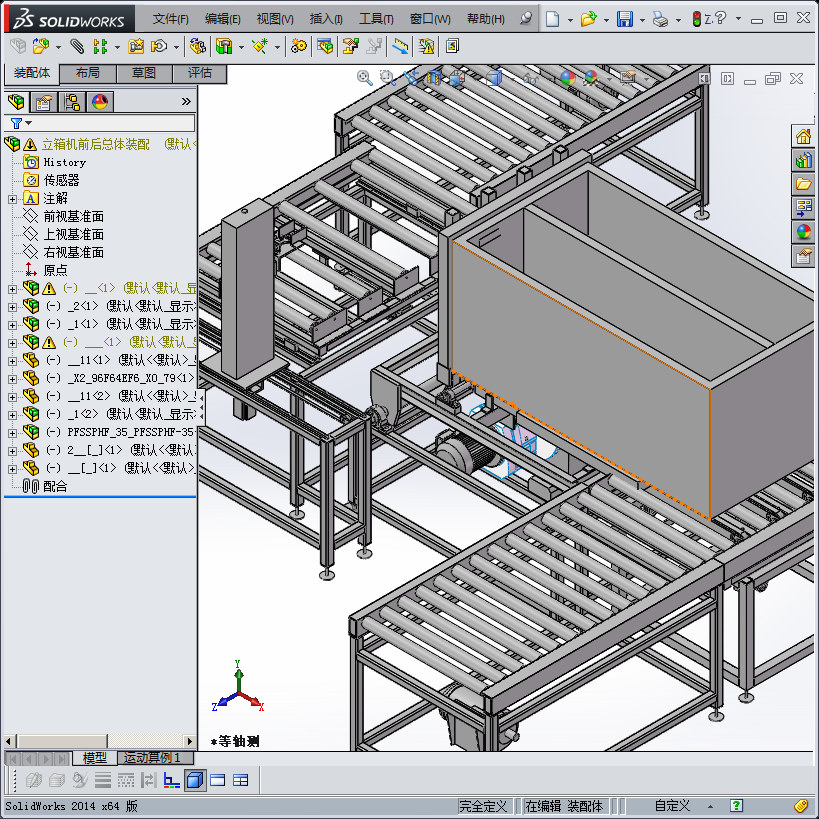This screenshot has width=819, height=819.
Task: Open SolidWorks Resources home in task pane
Action: pos(803,136)
